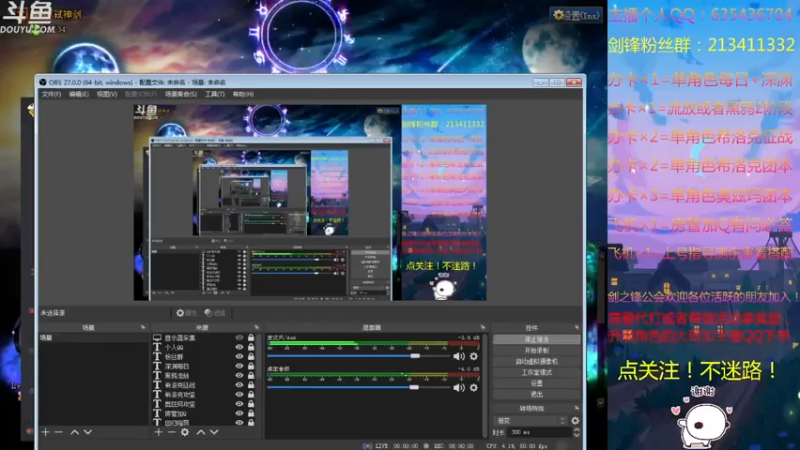Open the 渐变 transition dropdown
The width and height of the screenshot is (800, 450).
(531, 420)
